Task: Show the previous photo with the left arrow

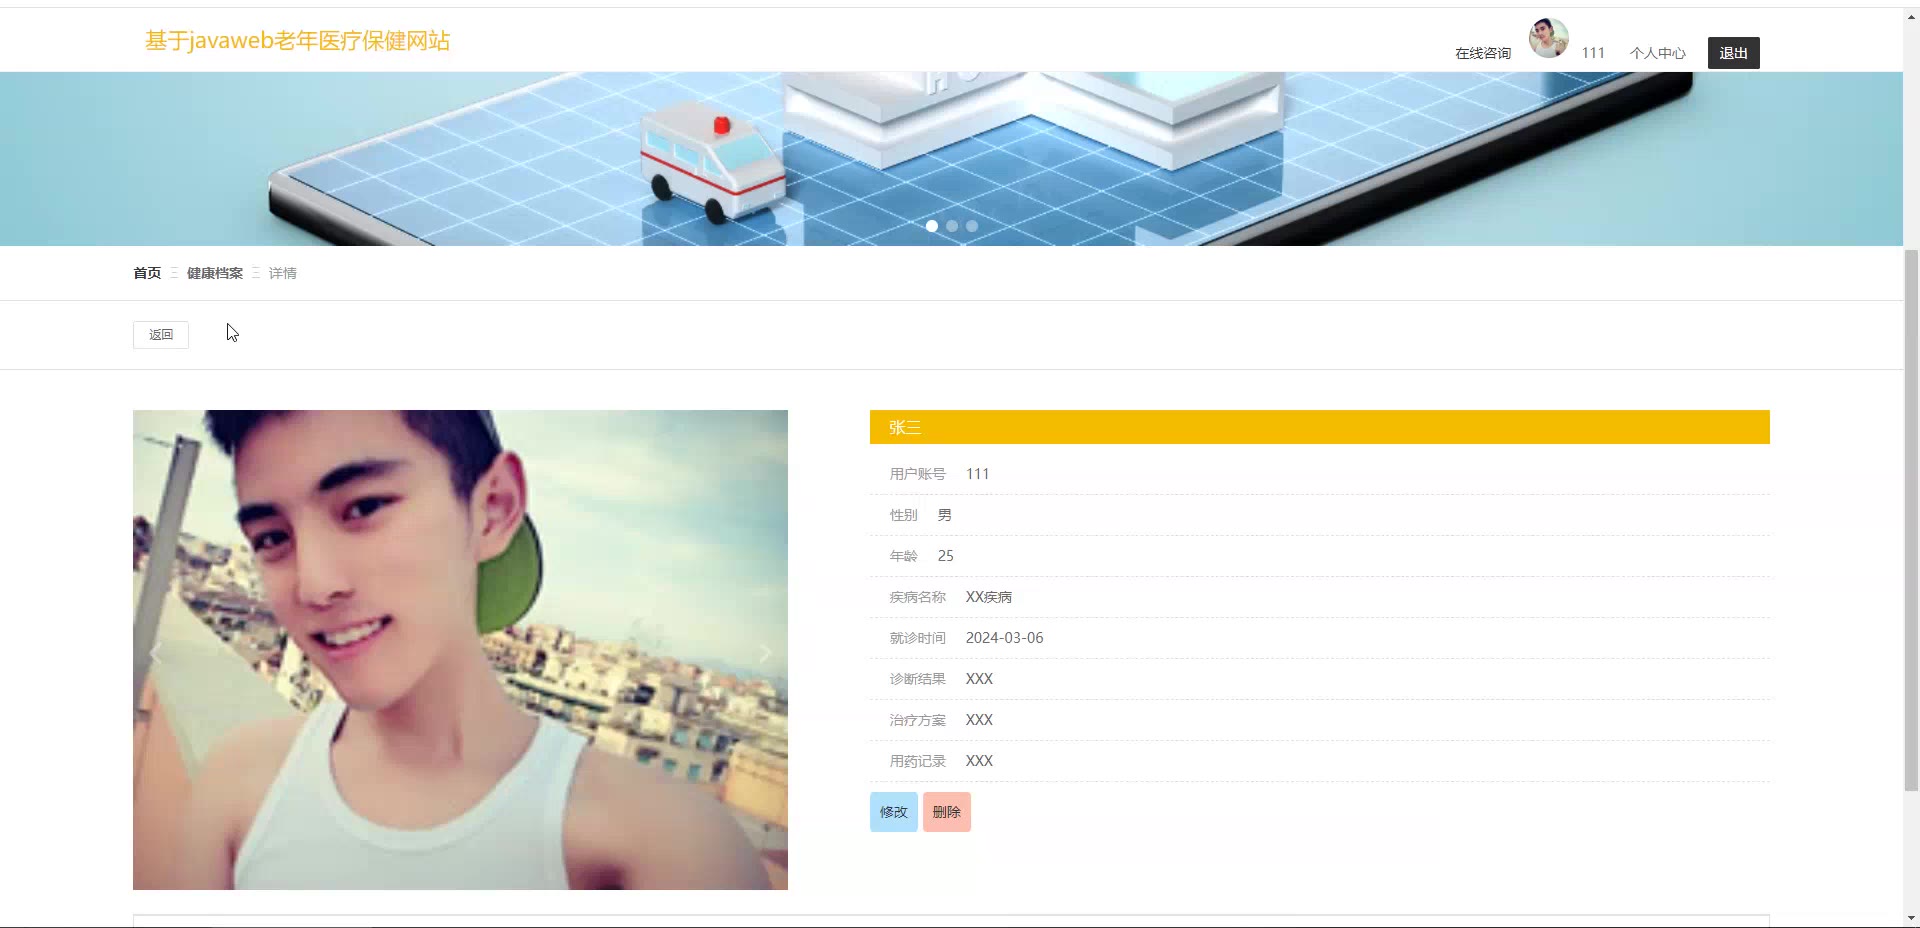Action: click(x=155, y=653)
